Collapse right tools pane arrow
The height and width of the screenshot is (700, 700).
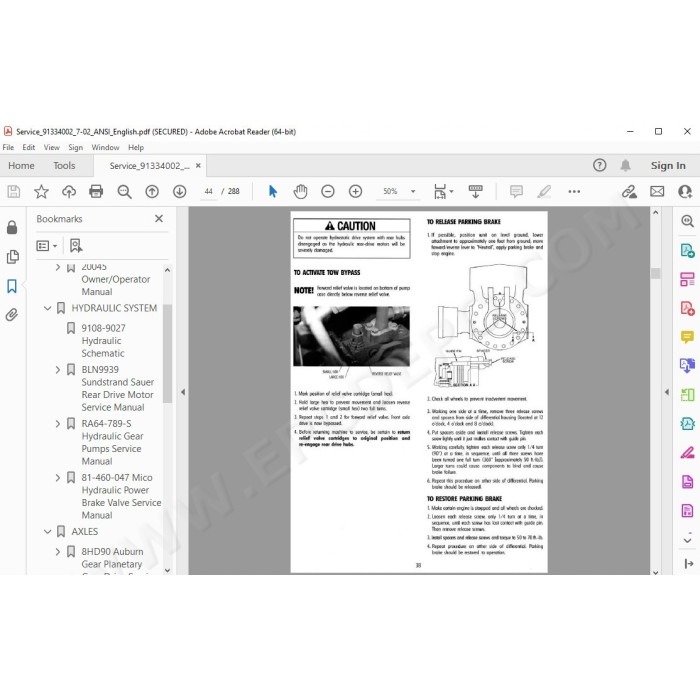pos(667,392)
